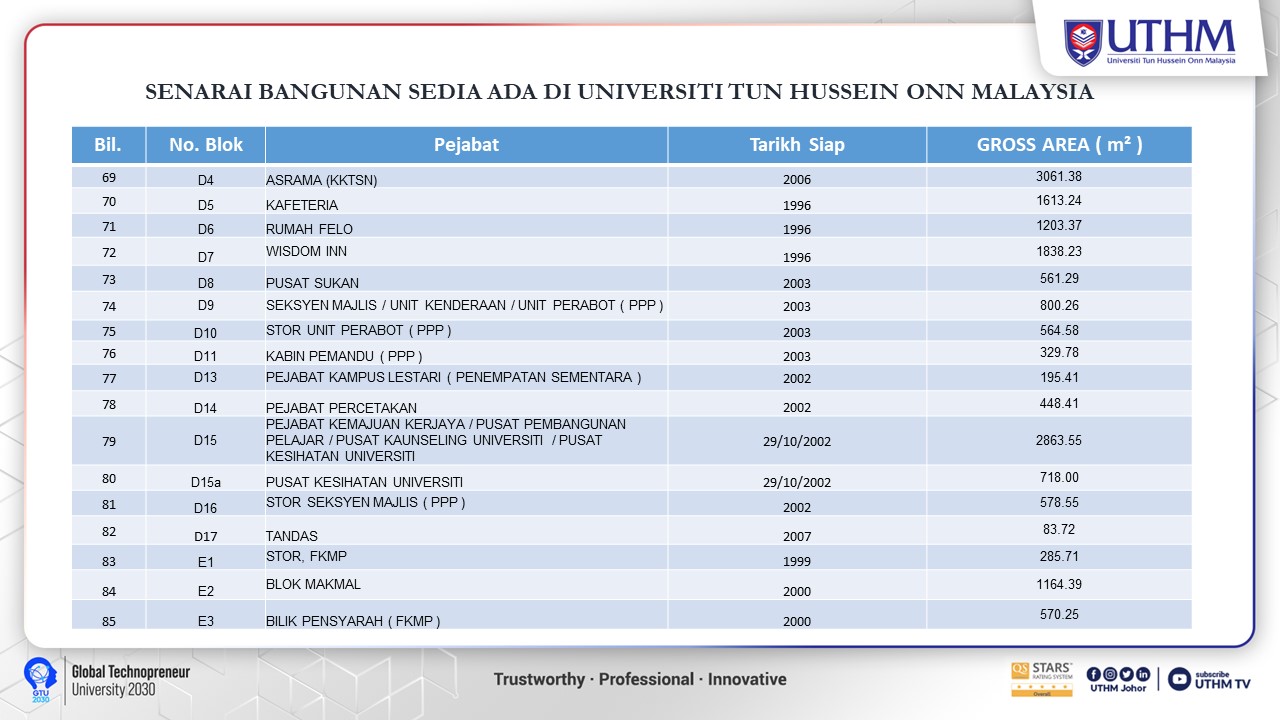Click the slide title 'SENARAI BANGUNAN SEDIA ADA'
The height and width of the screenshot is (720, 1280).
click(x=619, y=93)
